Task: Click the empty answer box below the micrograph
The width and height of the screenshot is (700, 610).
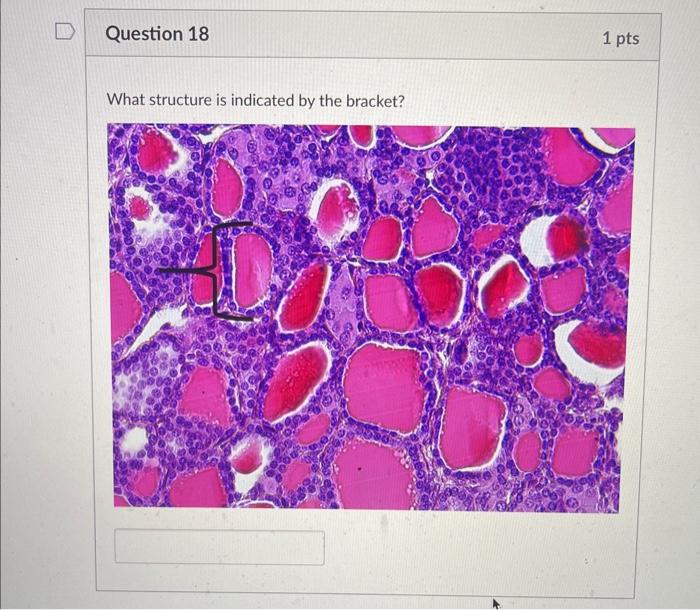Action: pos(219,547)
